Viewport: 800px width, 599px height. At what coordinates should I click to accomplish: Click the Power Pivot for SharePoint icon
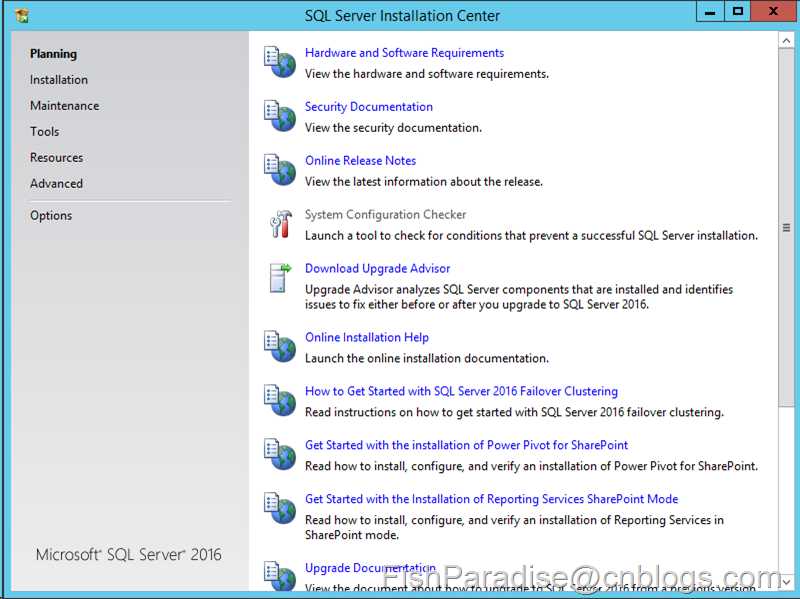pyautogui.click(x=280, y=455)
